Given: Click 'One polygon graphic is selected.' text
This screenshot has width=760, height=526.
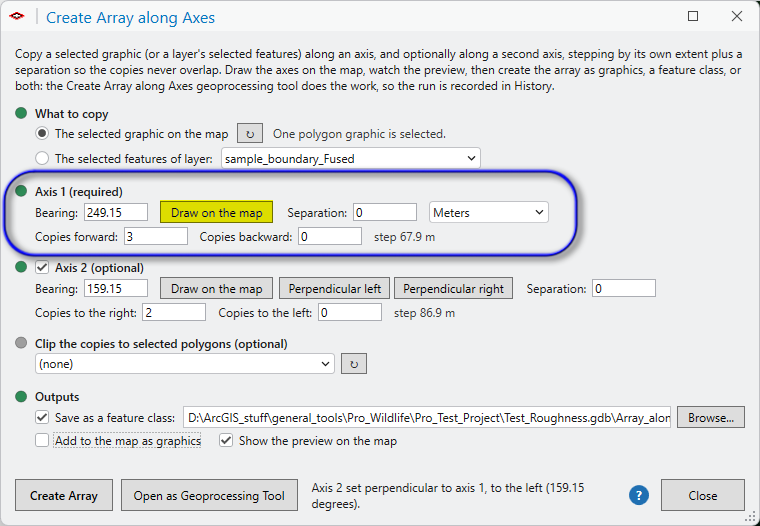Looking at the screenshot, I should (x=359, y=134).
